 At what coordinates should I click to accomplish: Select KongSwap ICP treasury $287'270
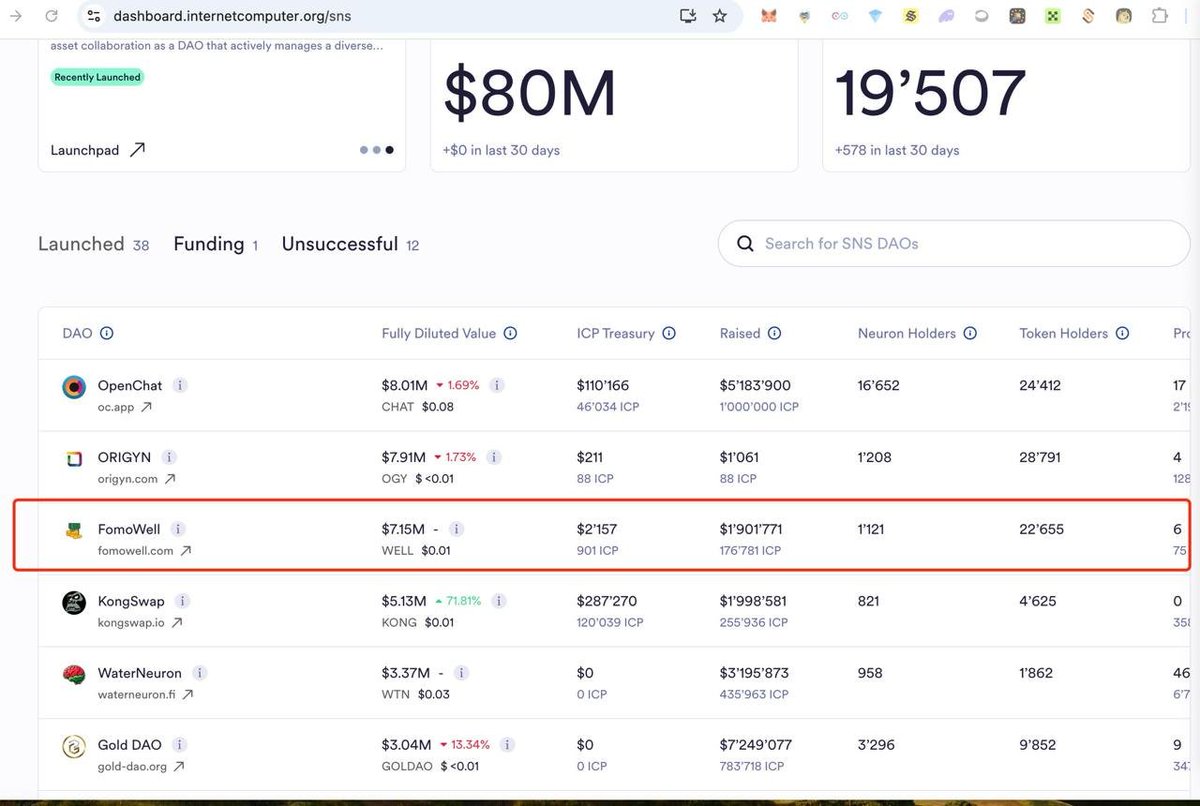(x=607, y=601)
